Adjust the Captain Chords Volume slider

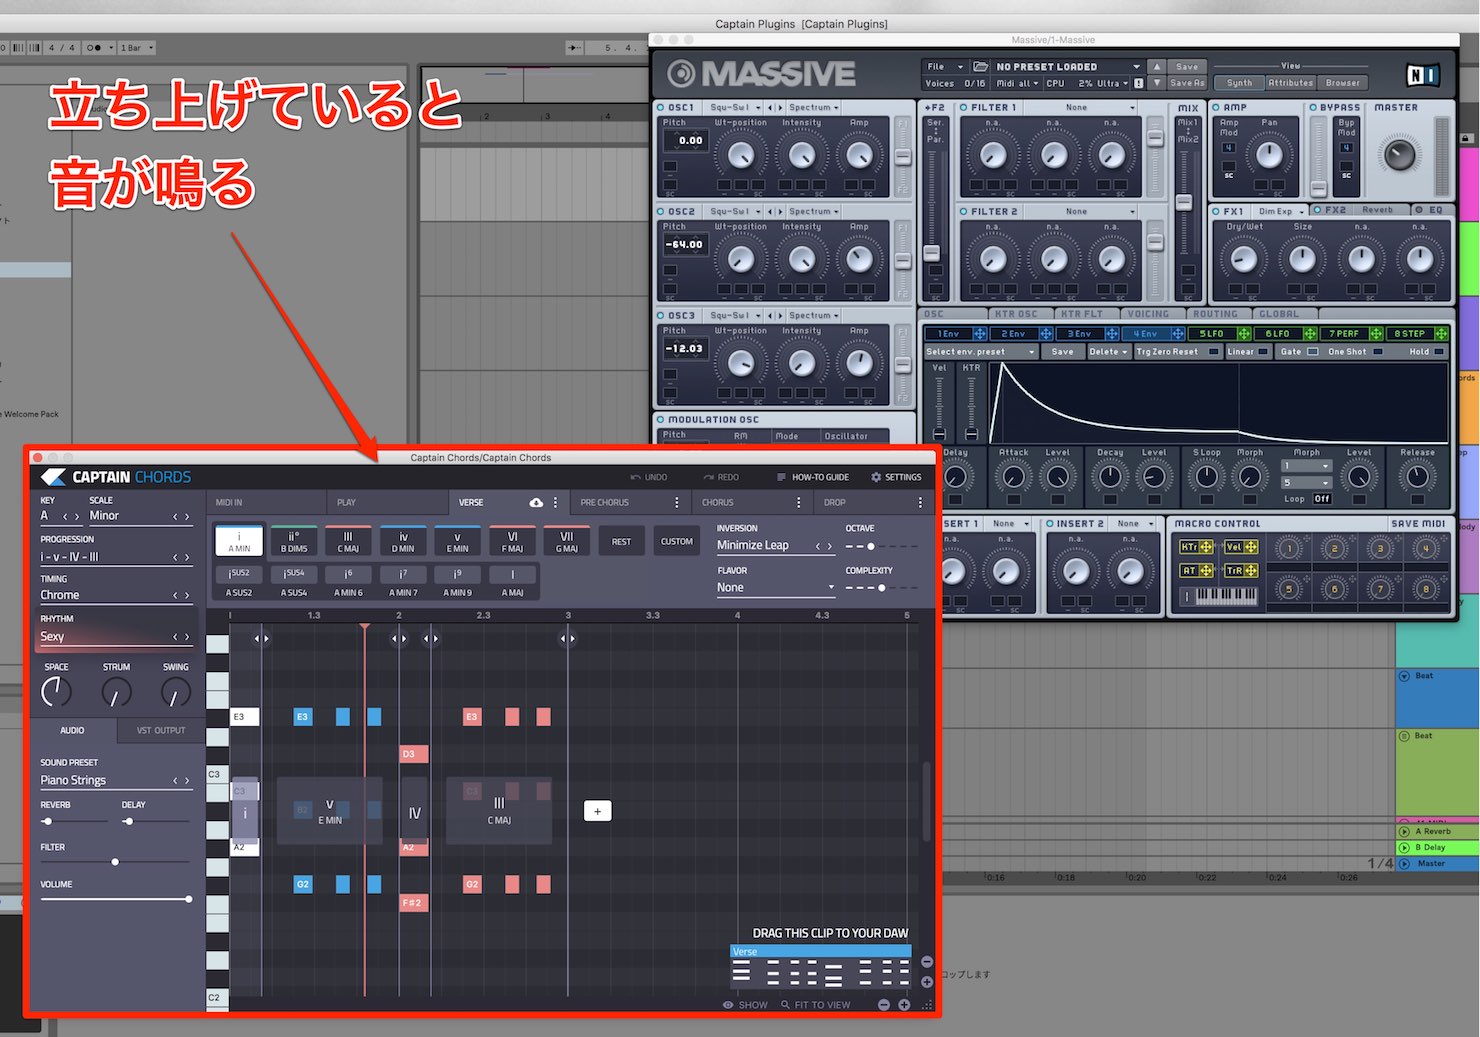[115, 899]
